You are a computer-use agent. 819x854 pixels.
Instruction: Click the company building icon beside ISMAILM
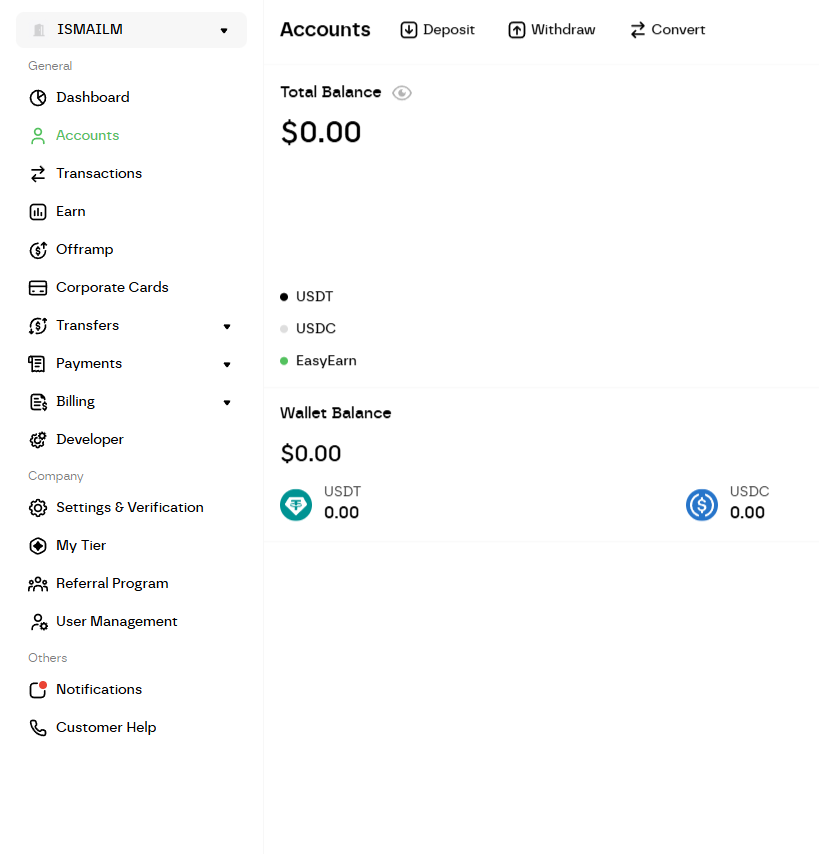pyautogui.click(x=39, y=30)
